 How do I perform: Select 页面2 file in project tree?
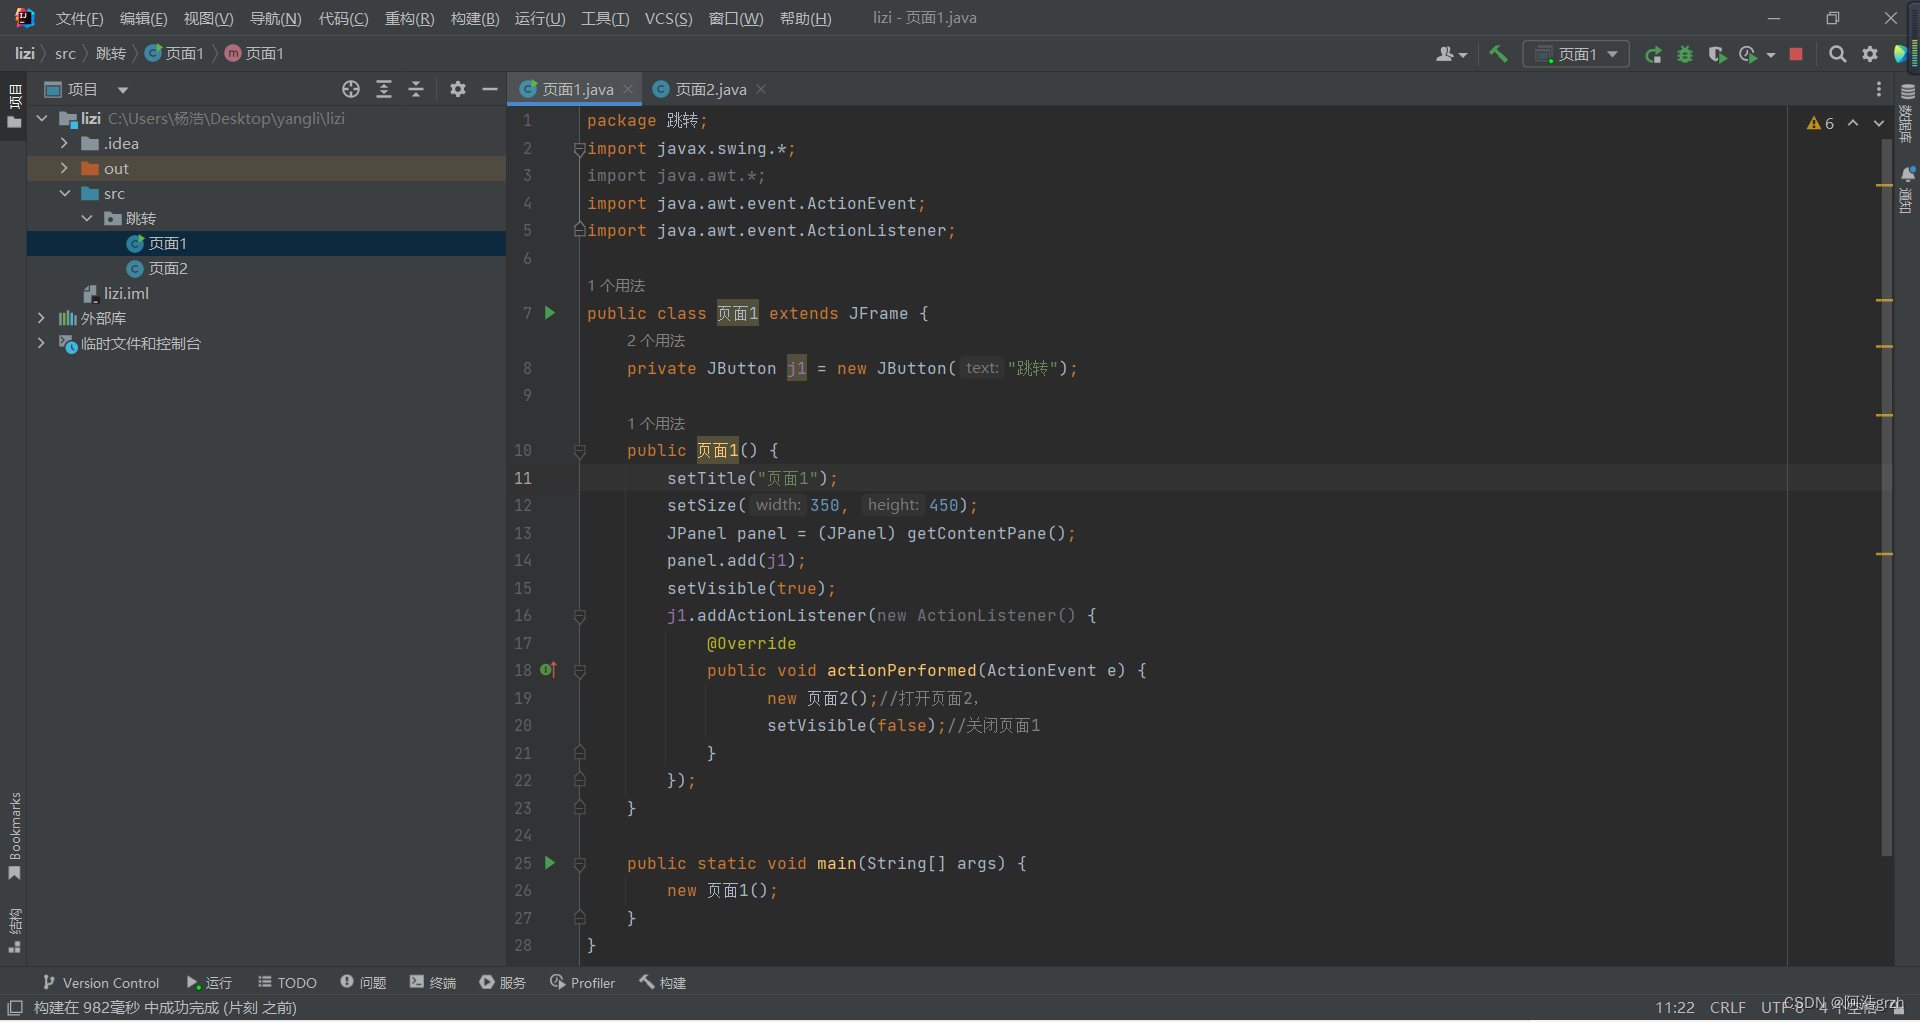pos(168,268)
